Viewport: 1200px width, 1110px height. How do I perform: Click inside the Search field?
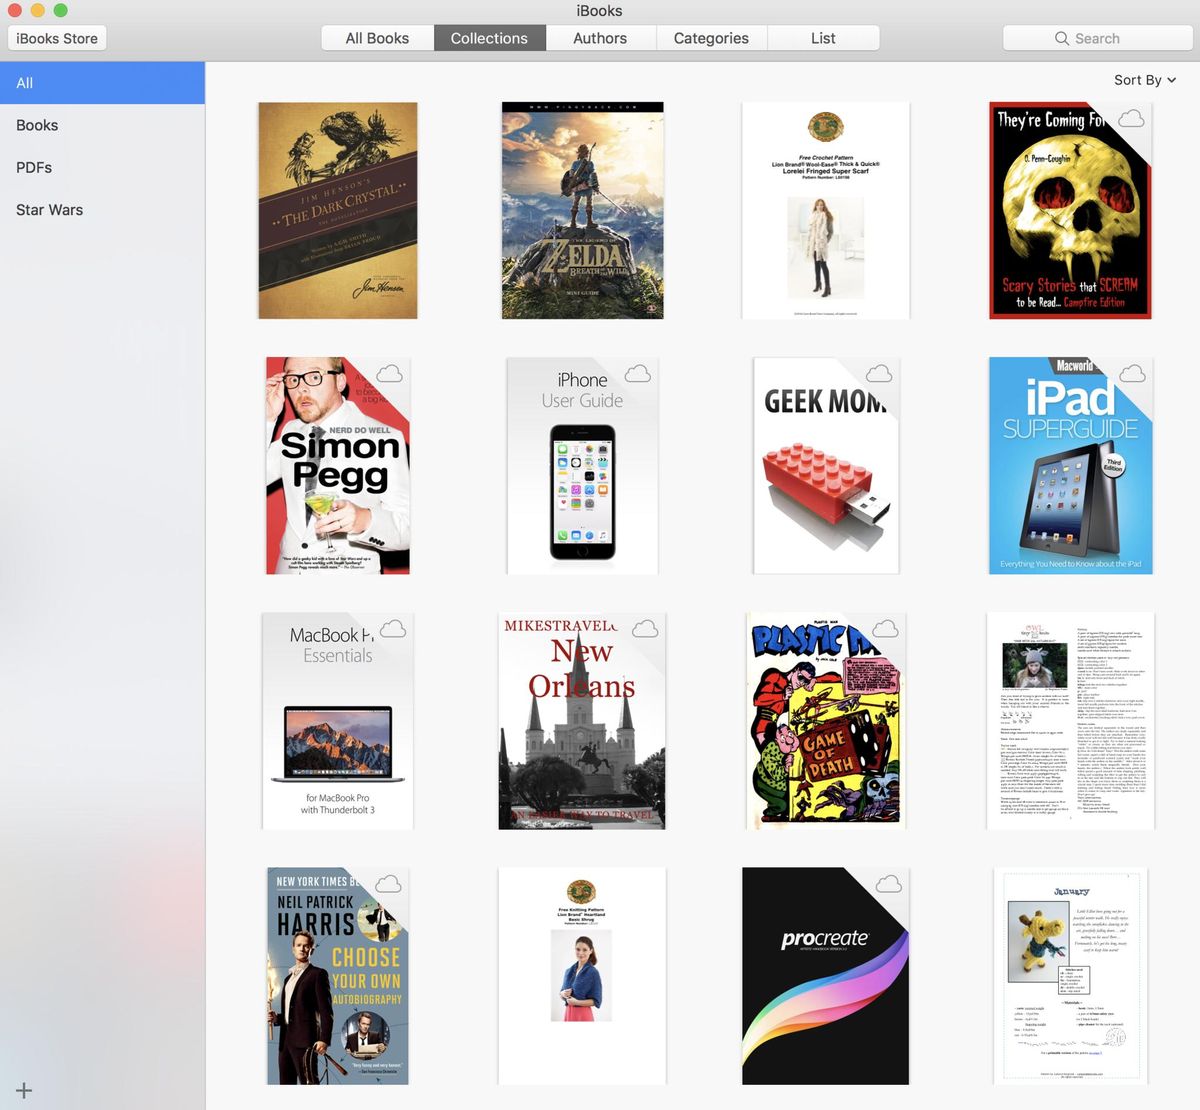pos(1098,38)
